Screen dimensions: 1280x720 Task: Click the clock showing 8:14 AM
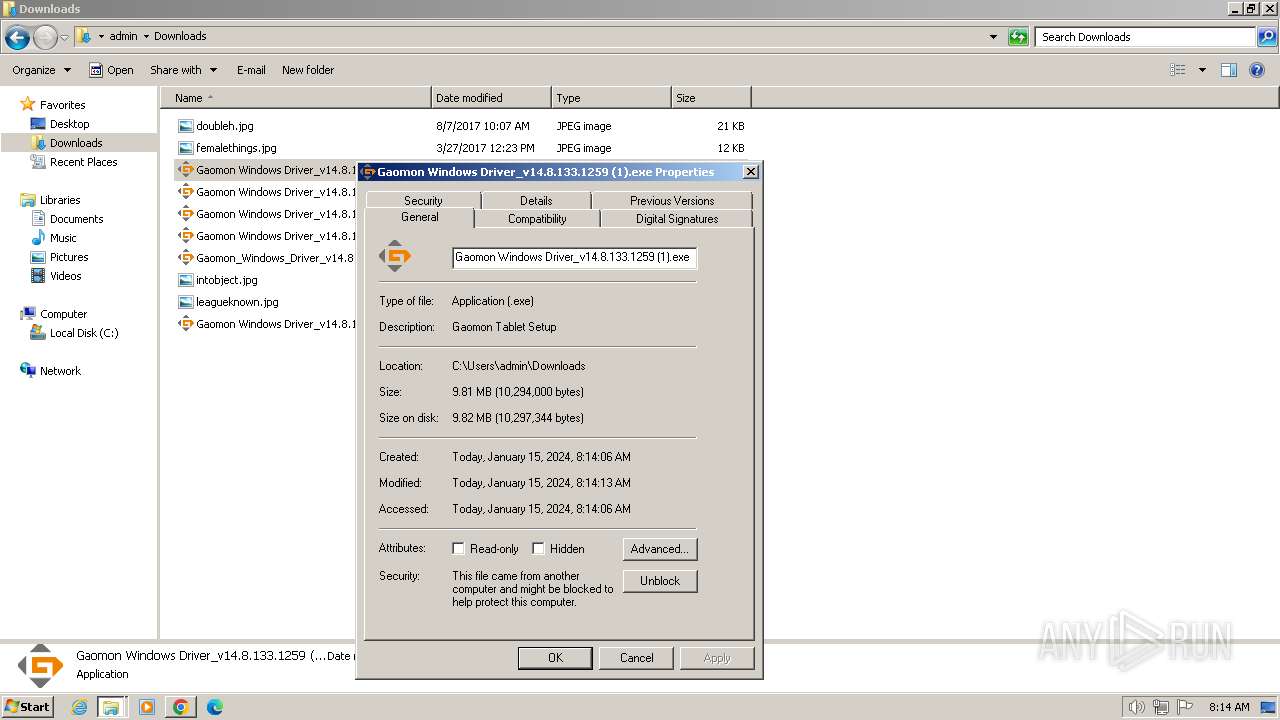tap(1229, 707)
